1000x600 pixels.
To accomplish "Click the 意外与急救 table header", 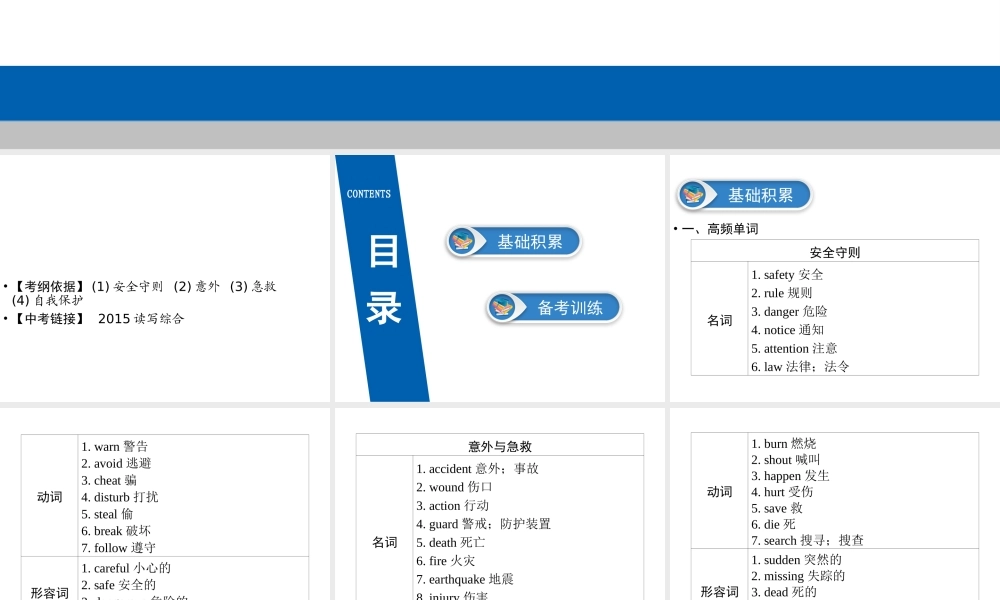I will (499, 446).
